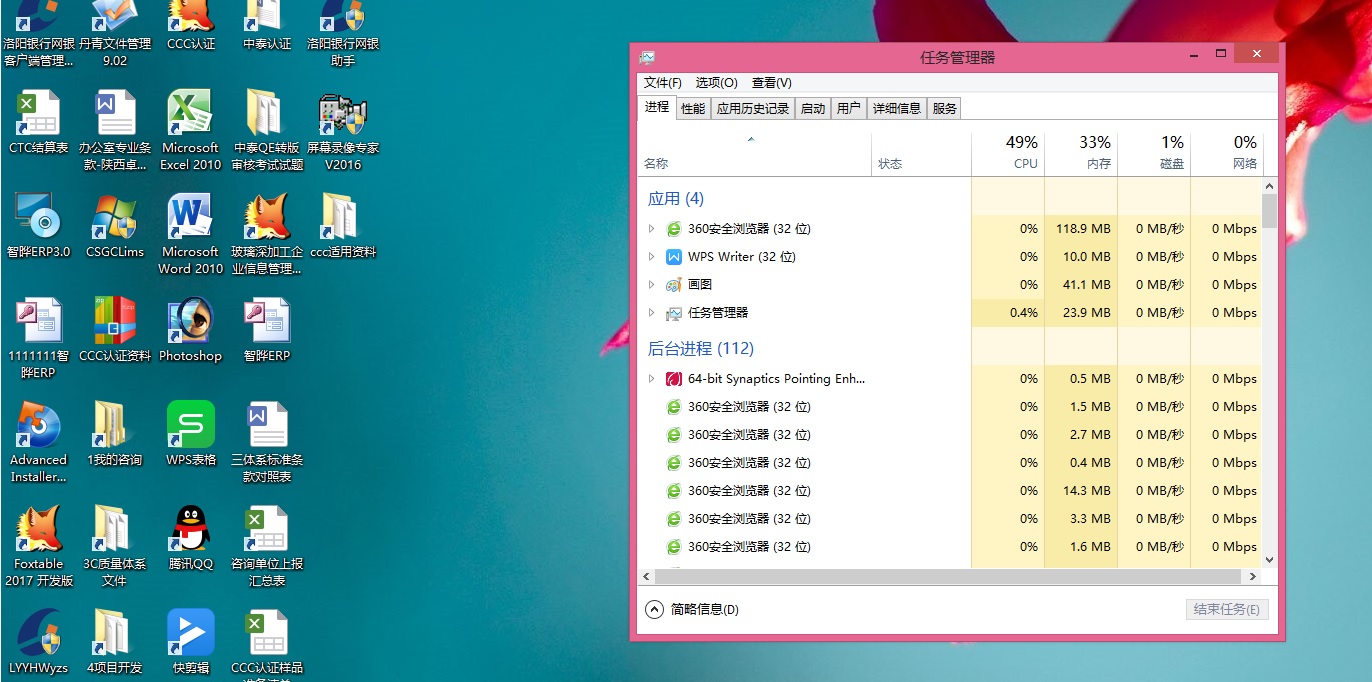Viewport: 1372px width, 682px height.
Task: Click the Task Manager title bar icon
Action: coord(648,57)
